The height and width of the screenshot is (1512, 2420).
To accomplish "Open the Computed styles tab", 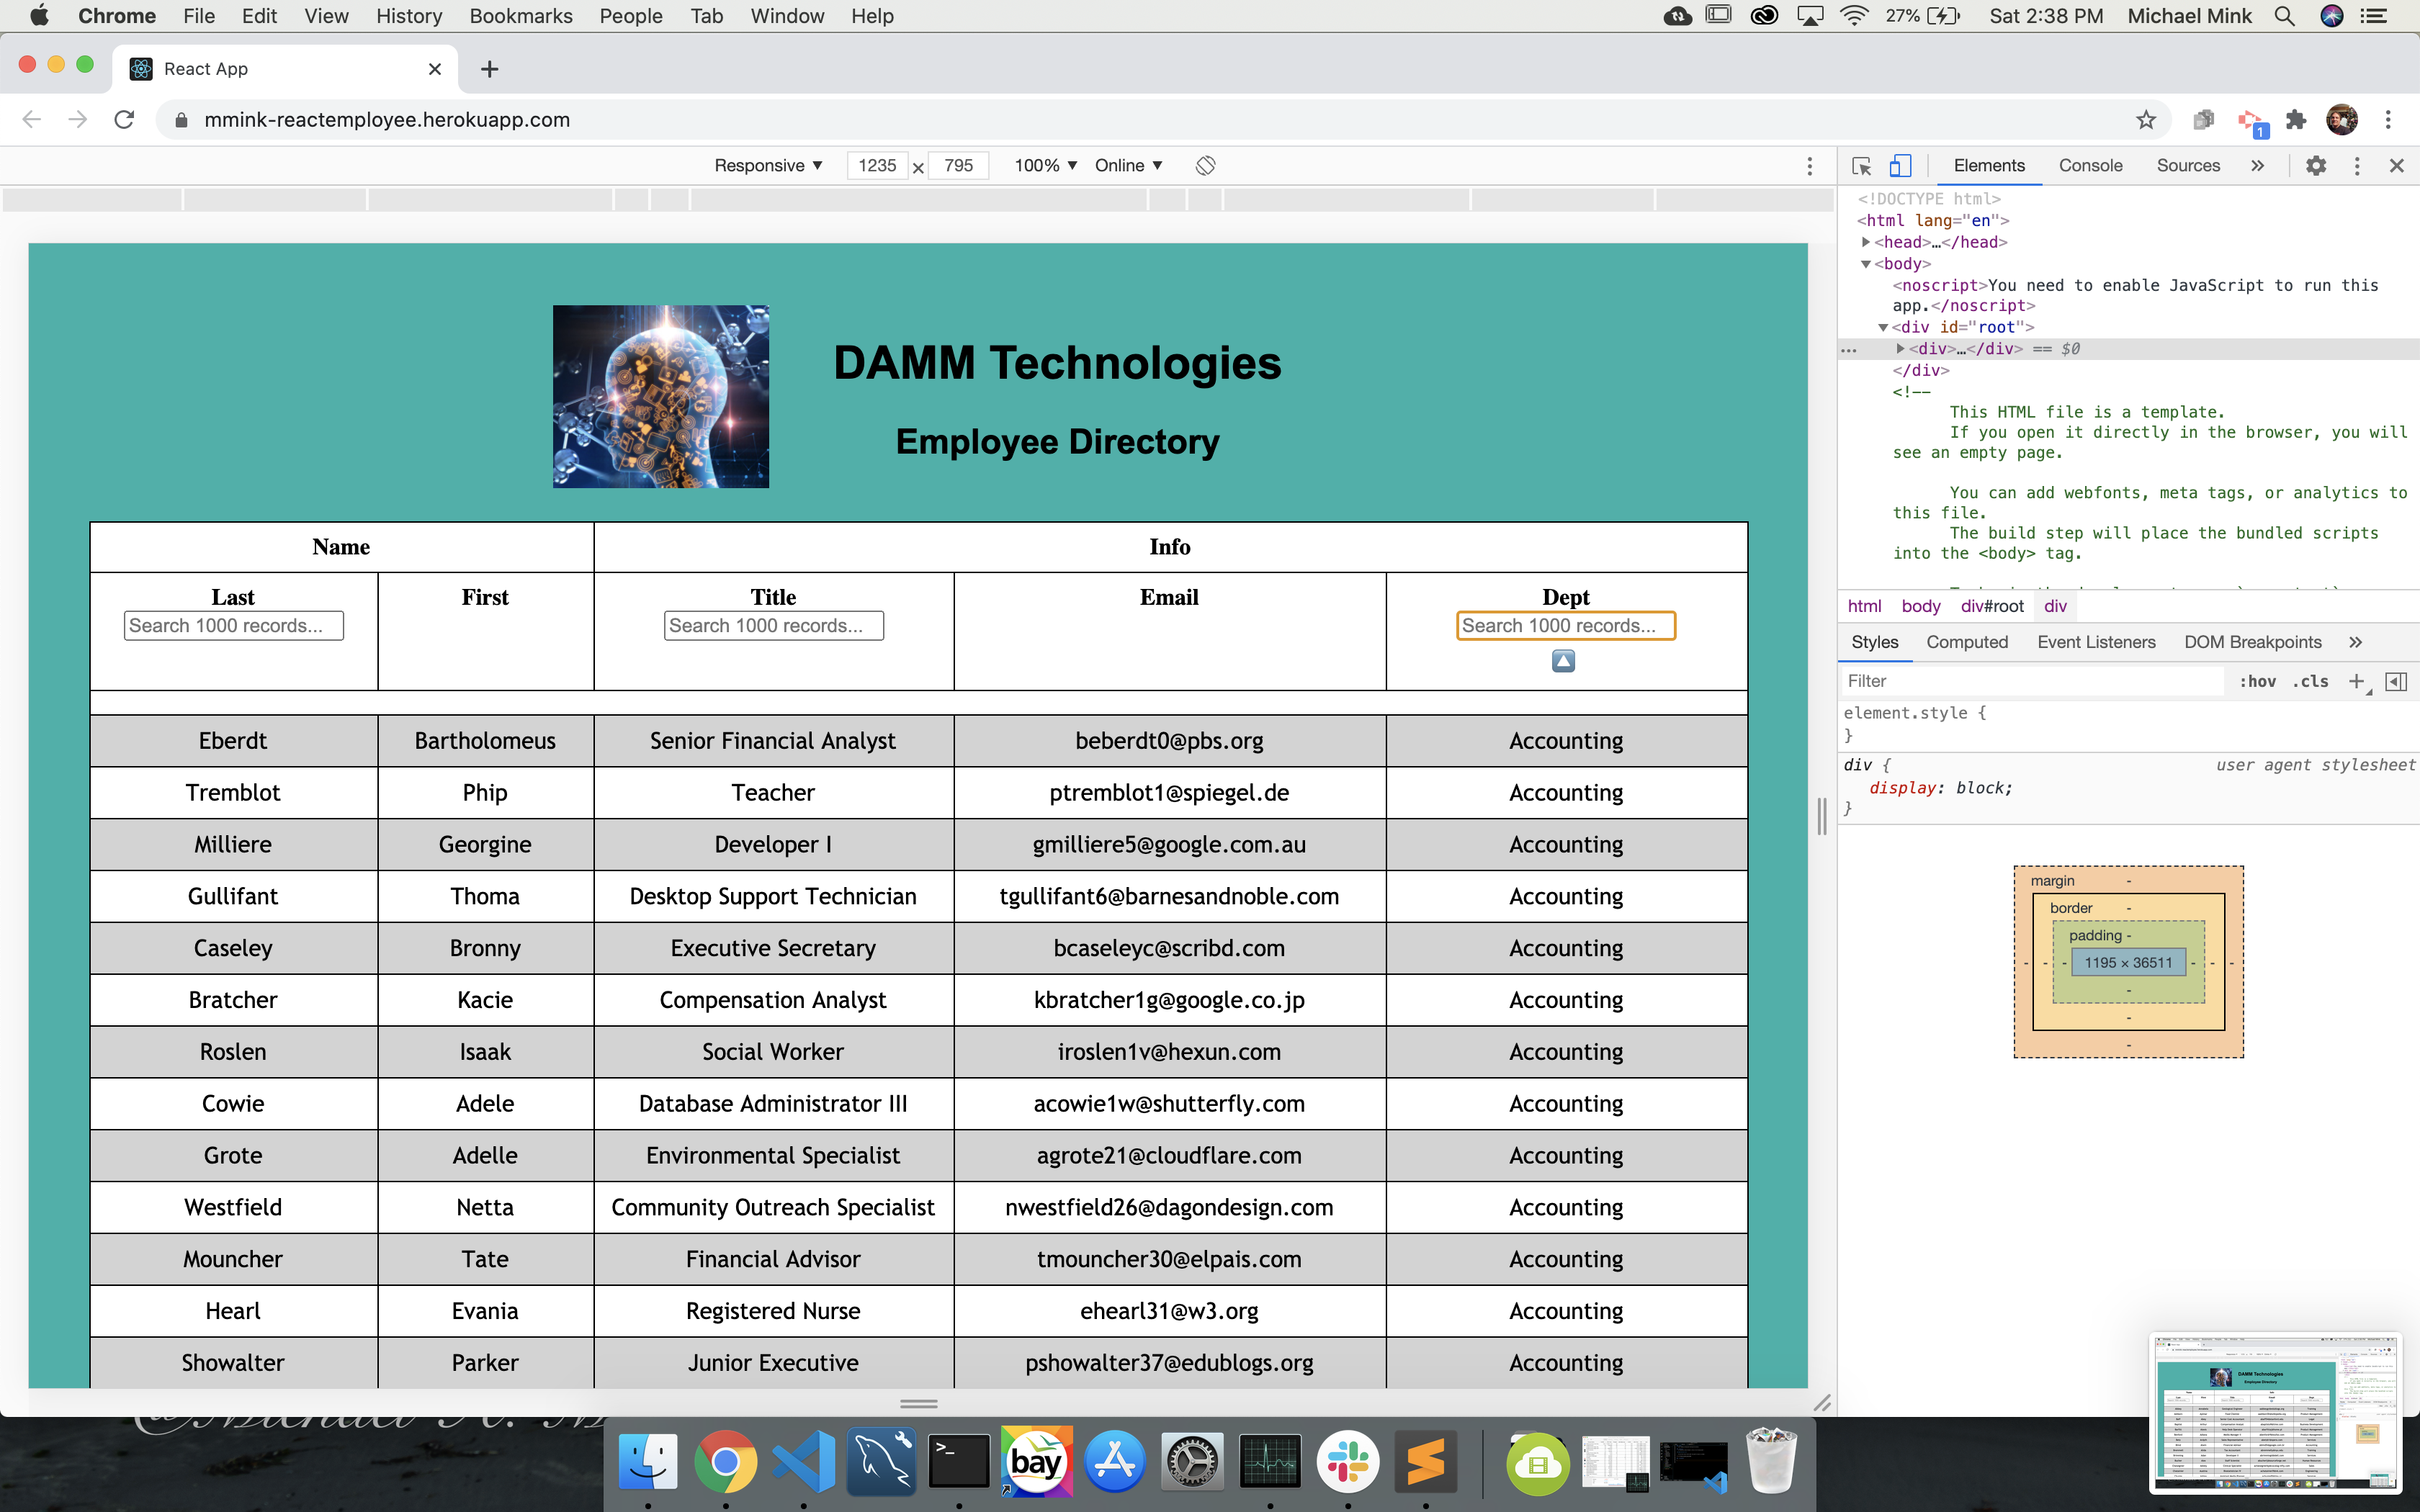I will [1966, 642].
